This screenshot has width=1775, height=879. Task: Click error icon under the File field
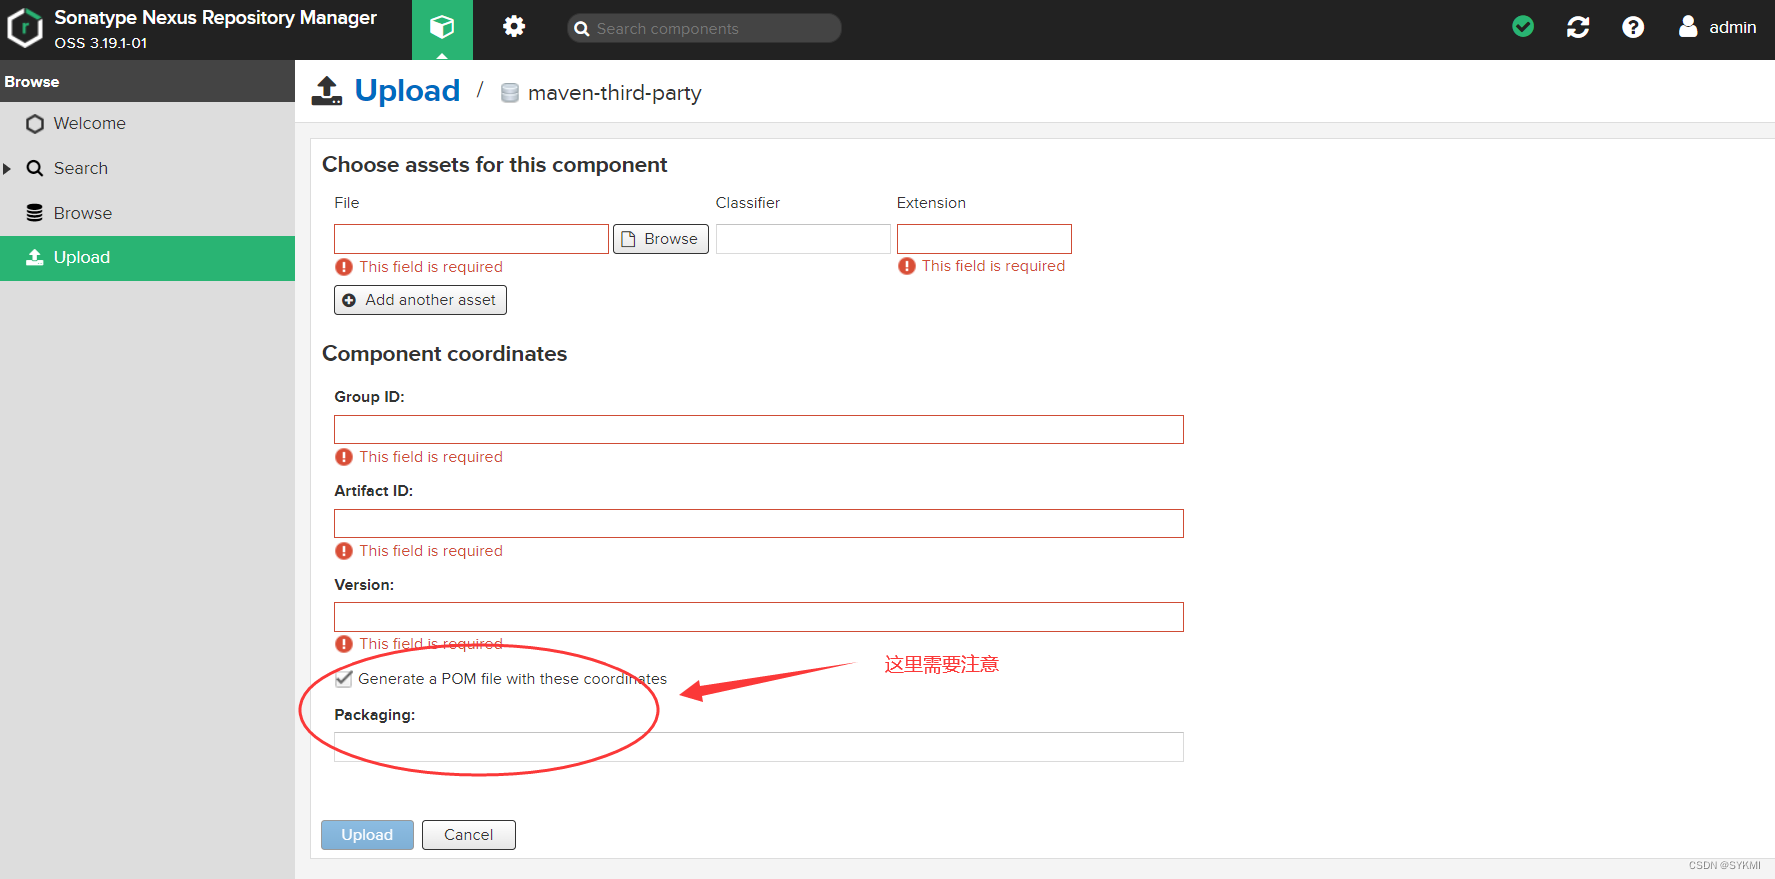pyautogui.click(x=344, y=267)
